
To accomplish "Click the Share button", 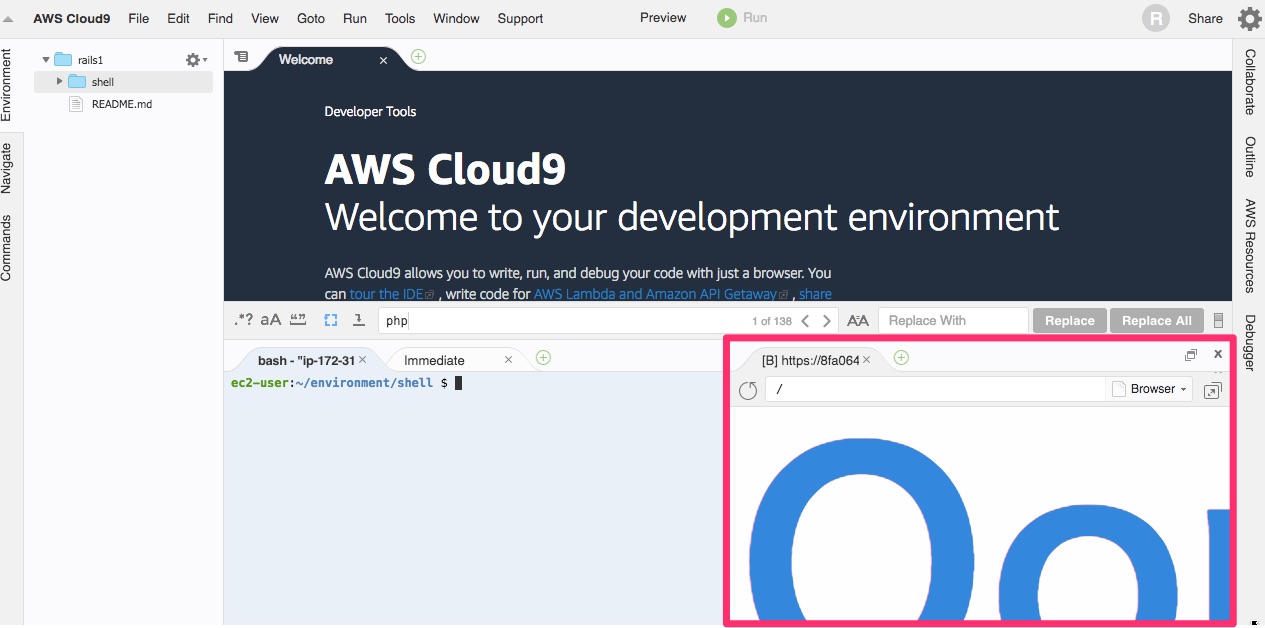I will [1205, 18].
